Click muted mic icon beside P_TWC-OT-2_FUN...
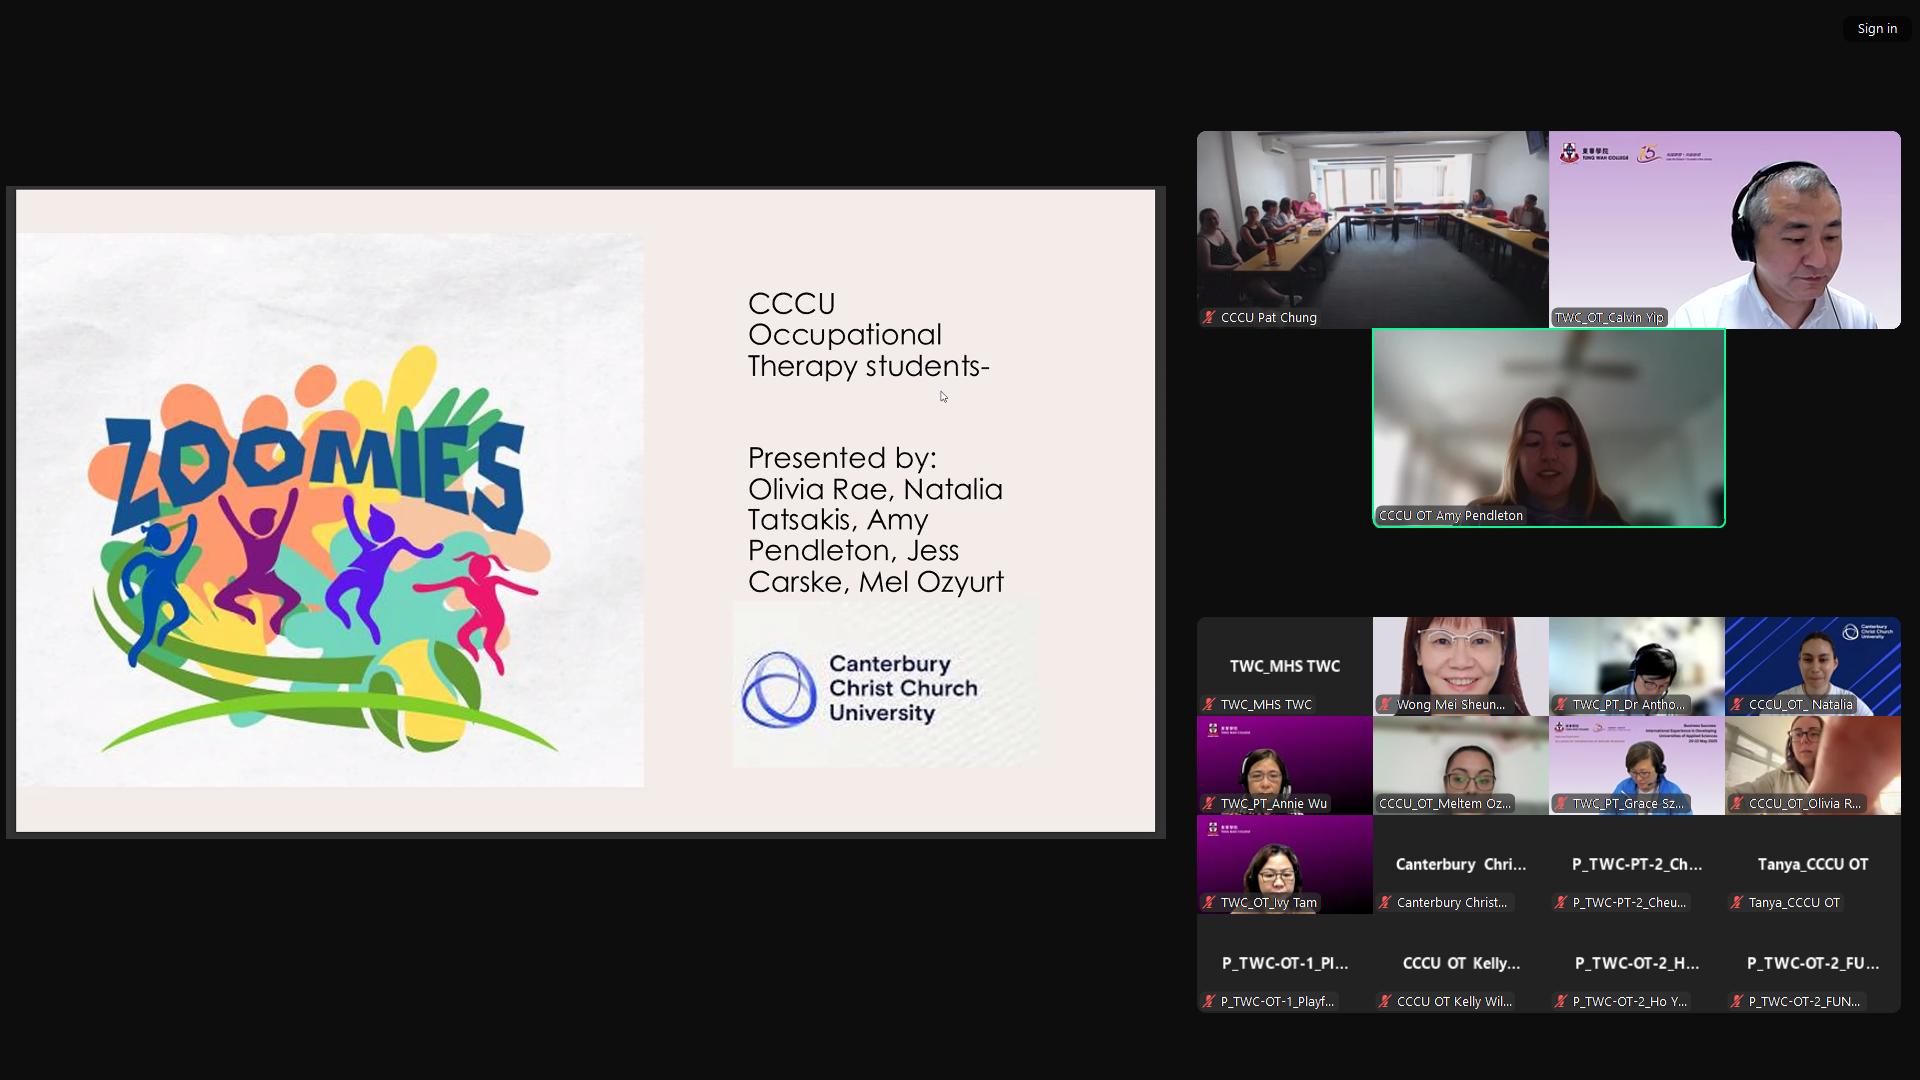The width and height of the screenshot is (1920, 1080). (1737, 1001)
